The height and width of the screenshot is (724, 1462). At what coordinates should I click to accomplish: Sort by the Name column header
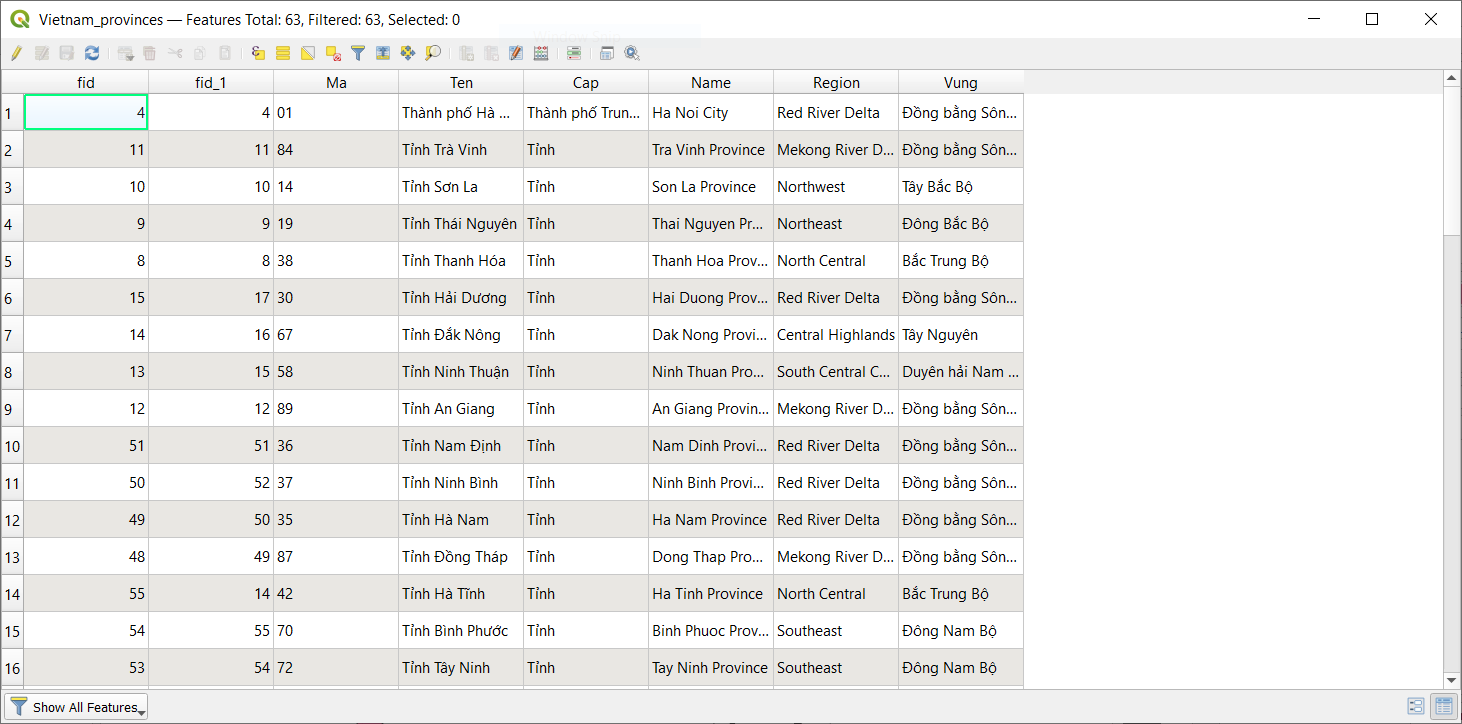(x=711, y=82)
